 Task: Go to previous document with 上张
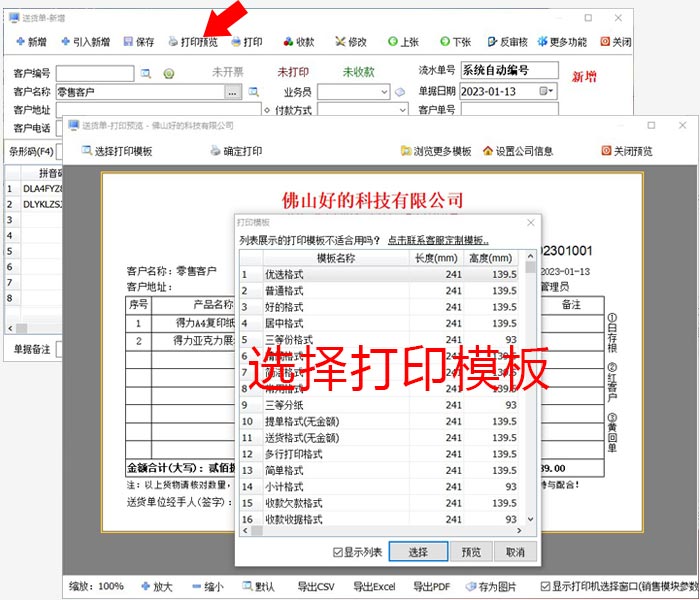tap(403, 42)
